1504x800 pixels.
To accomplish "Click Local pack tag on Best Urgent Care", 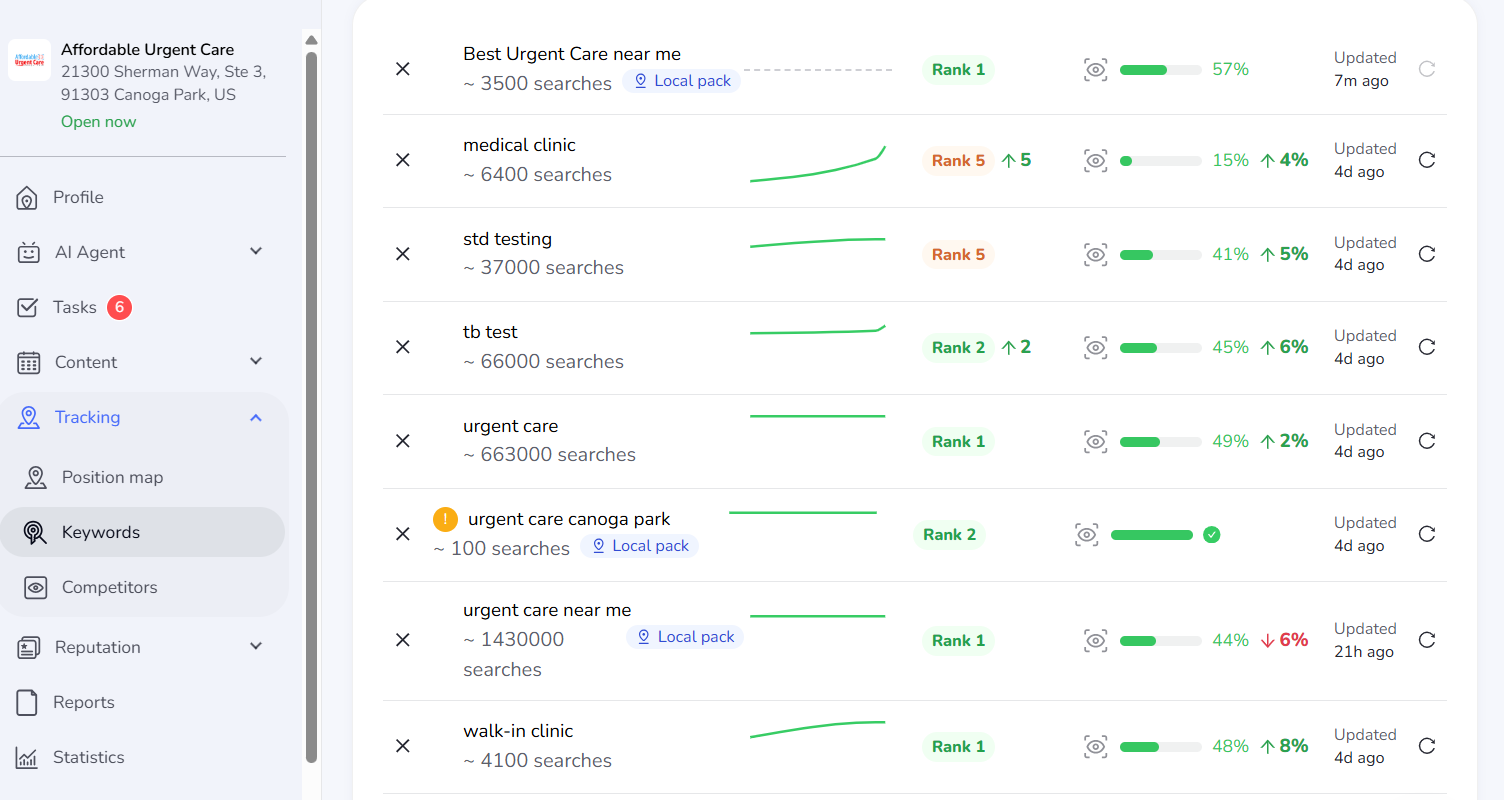I will 681,81.
